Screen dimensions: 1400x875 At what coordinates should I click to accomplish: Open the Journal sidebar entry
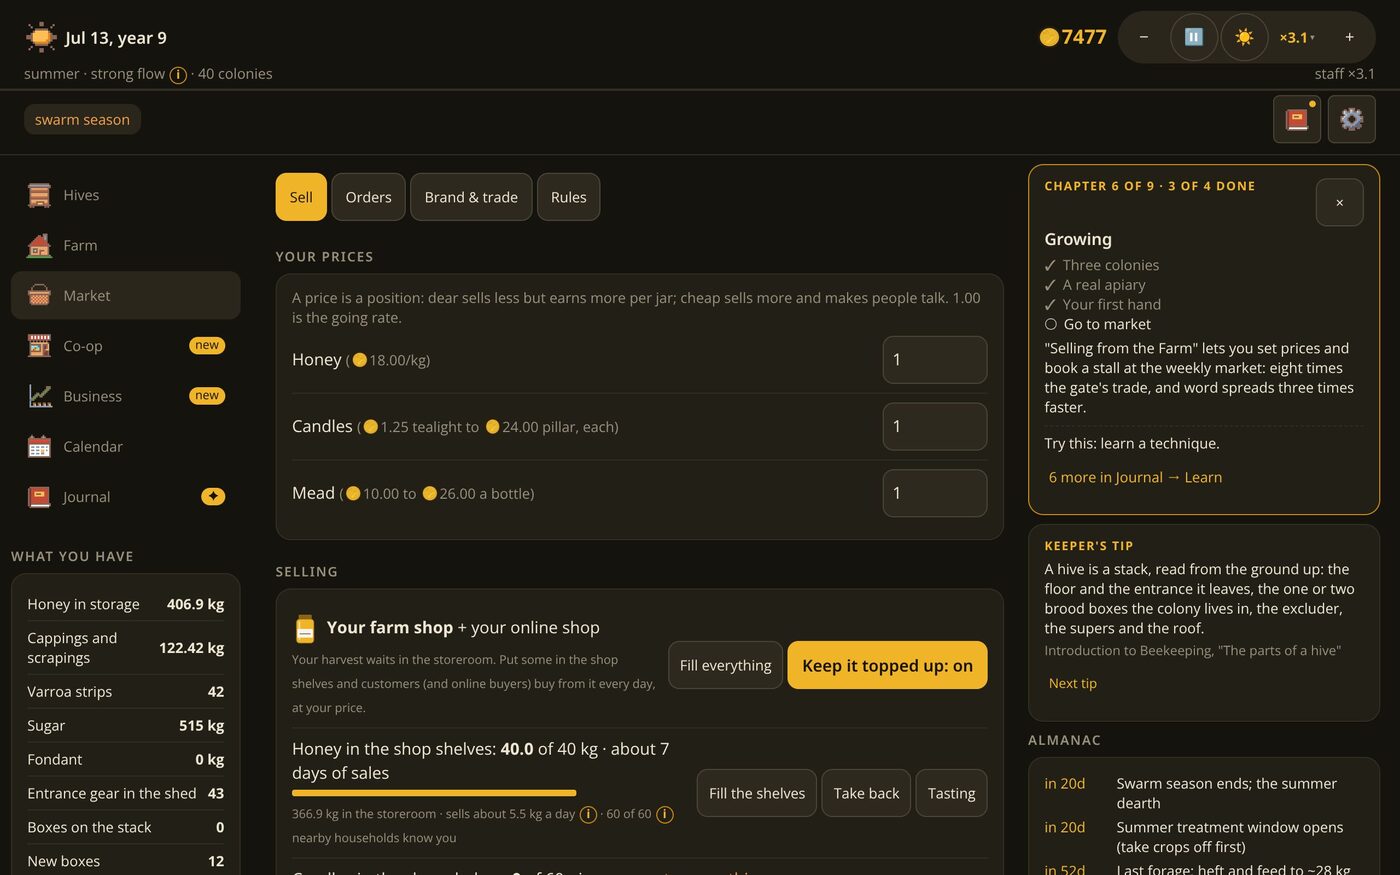125,497
